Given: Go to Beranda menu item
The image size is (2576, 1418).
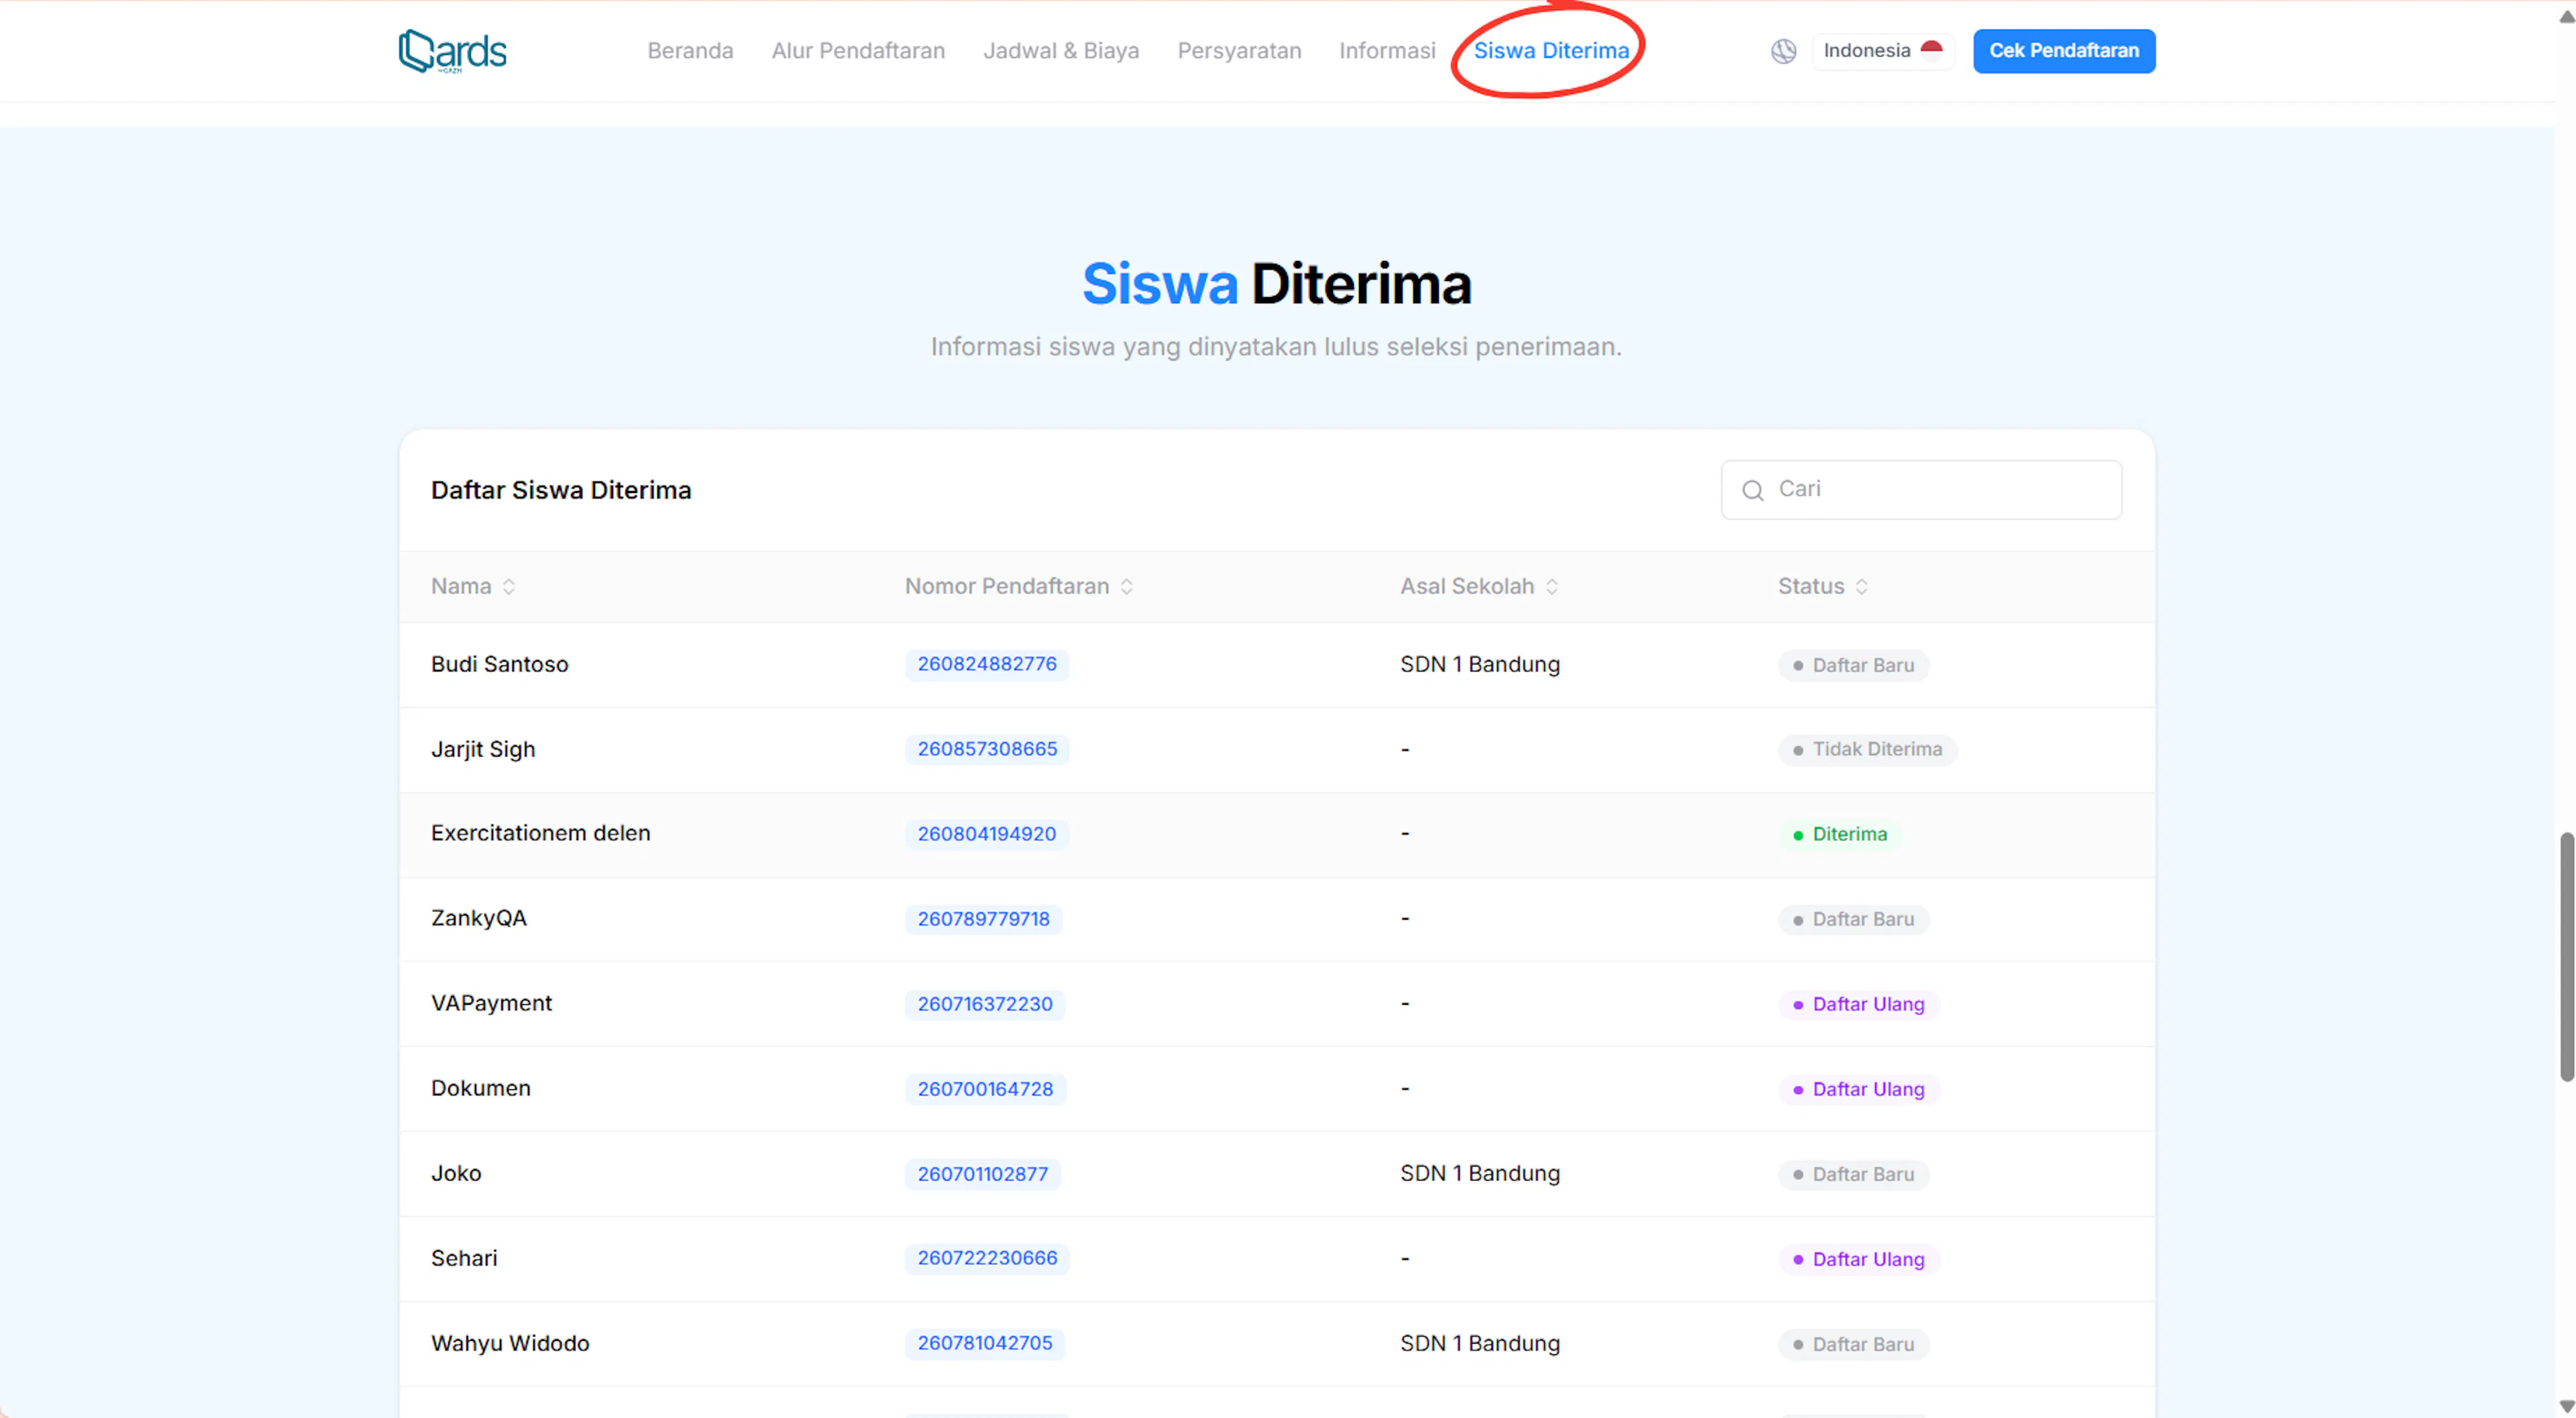Looking at the screenshot, I should point(690,51).
